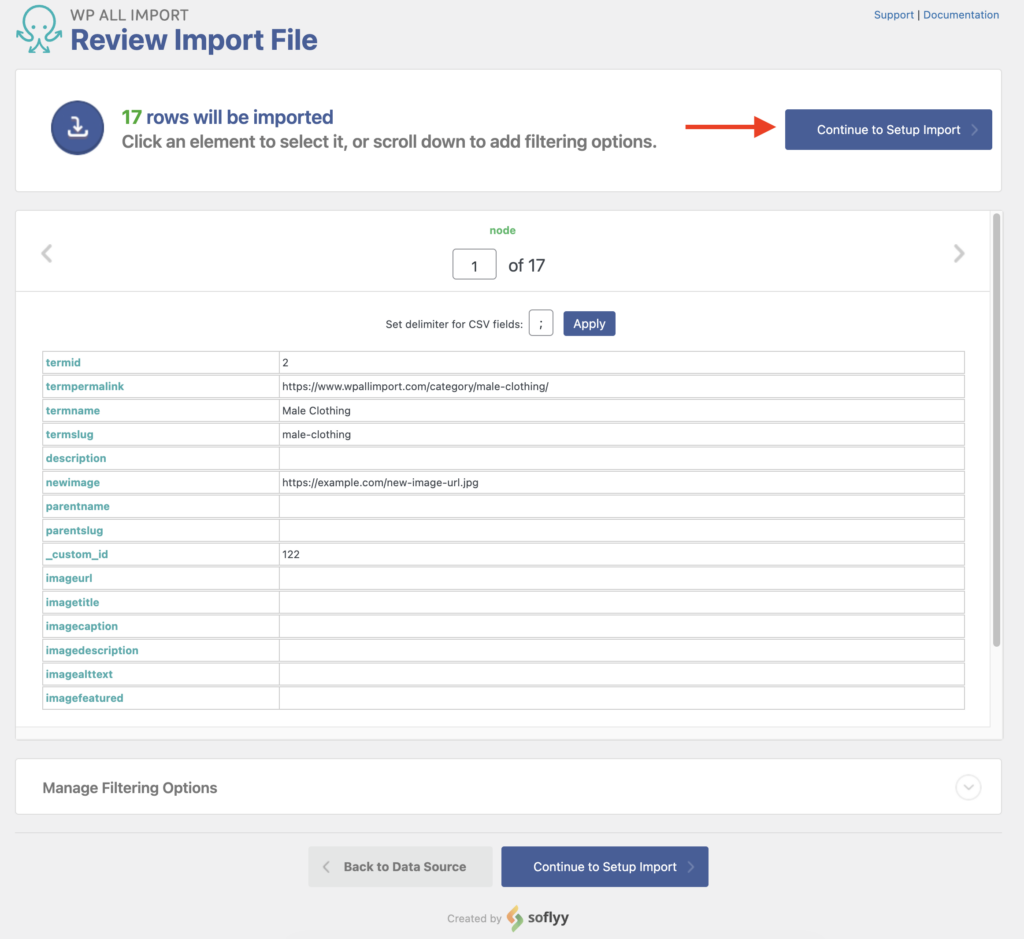
Task: Click the back chevron in Back to Data Source
Action: click(x=327, y=866)
